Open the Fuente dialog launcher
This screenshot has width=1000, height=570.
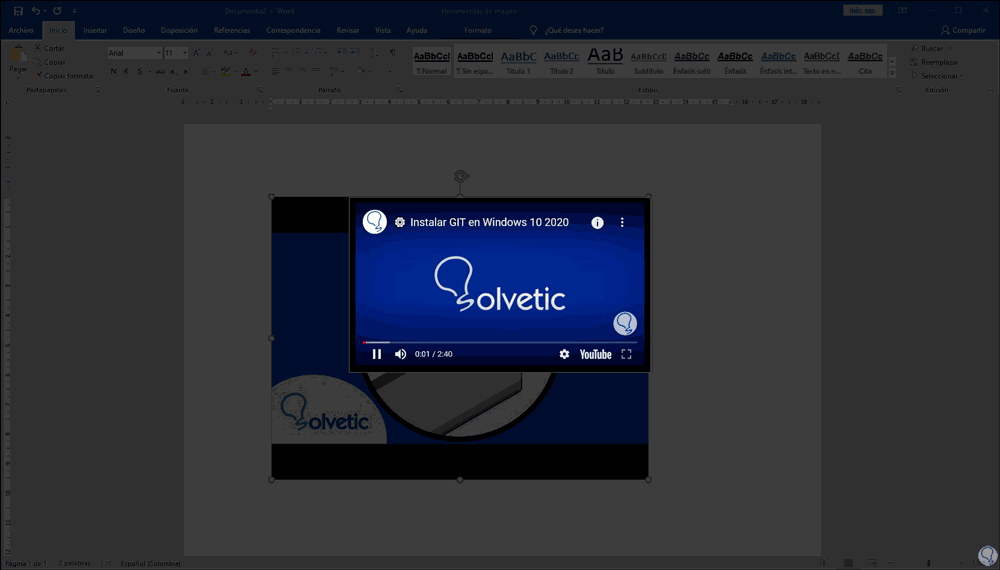(x=260, y=91)
